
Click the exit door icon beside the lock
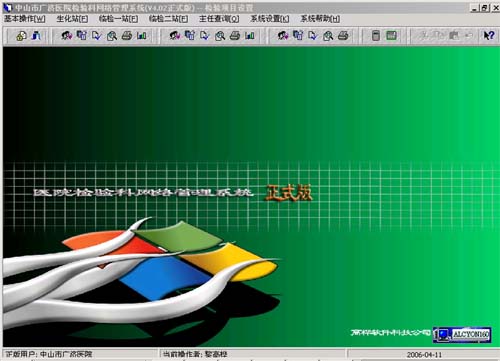tap(36, 36)
